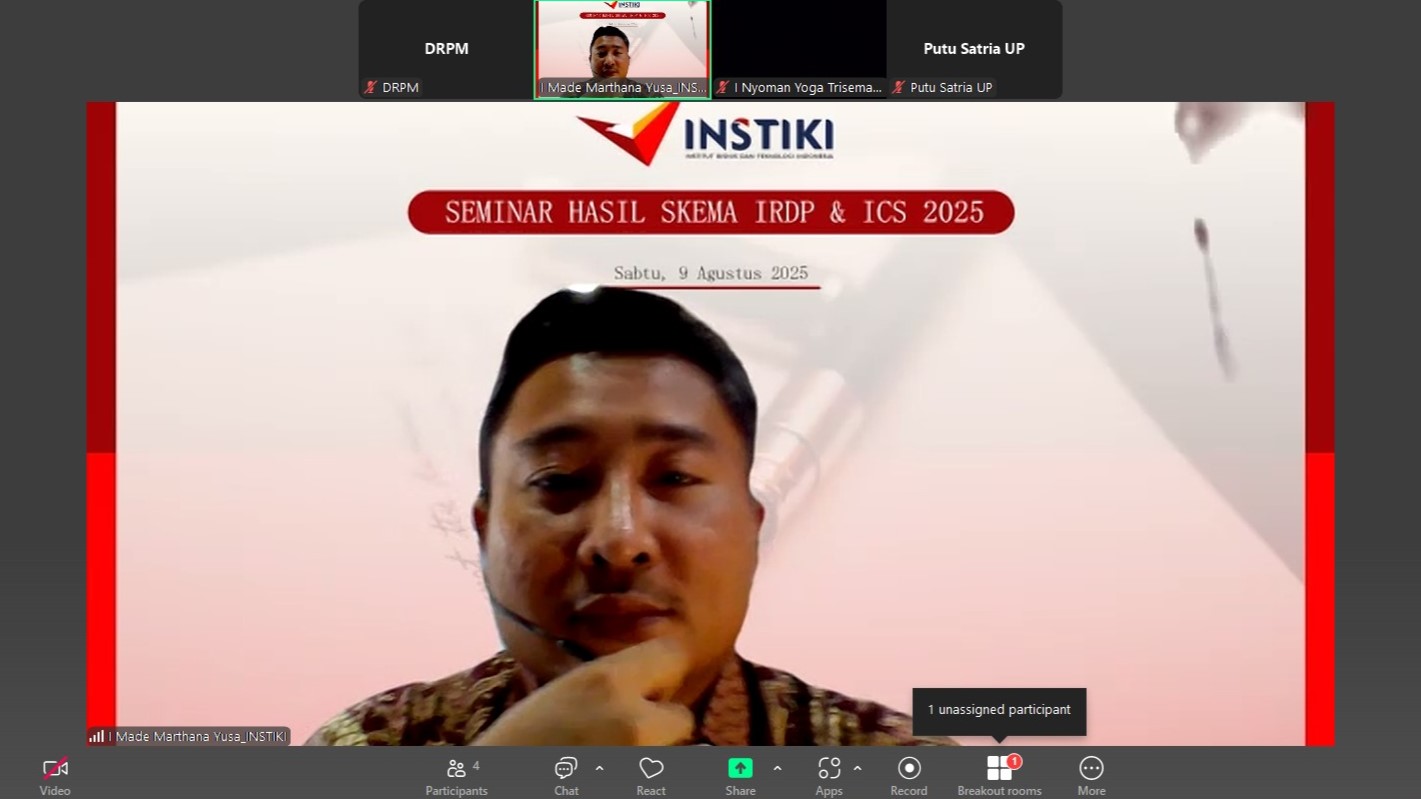Click the muted microphone icon beside Putu Satria UP
The width and height of the screenshot is (1421, 799).
pos(898,88)
